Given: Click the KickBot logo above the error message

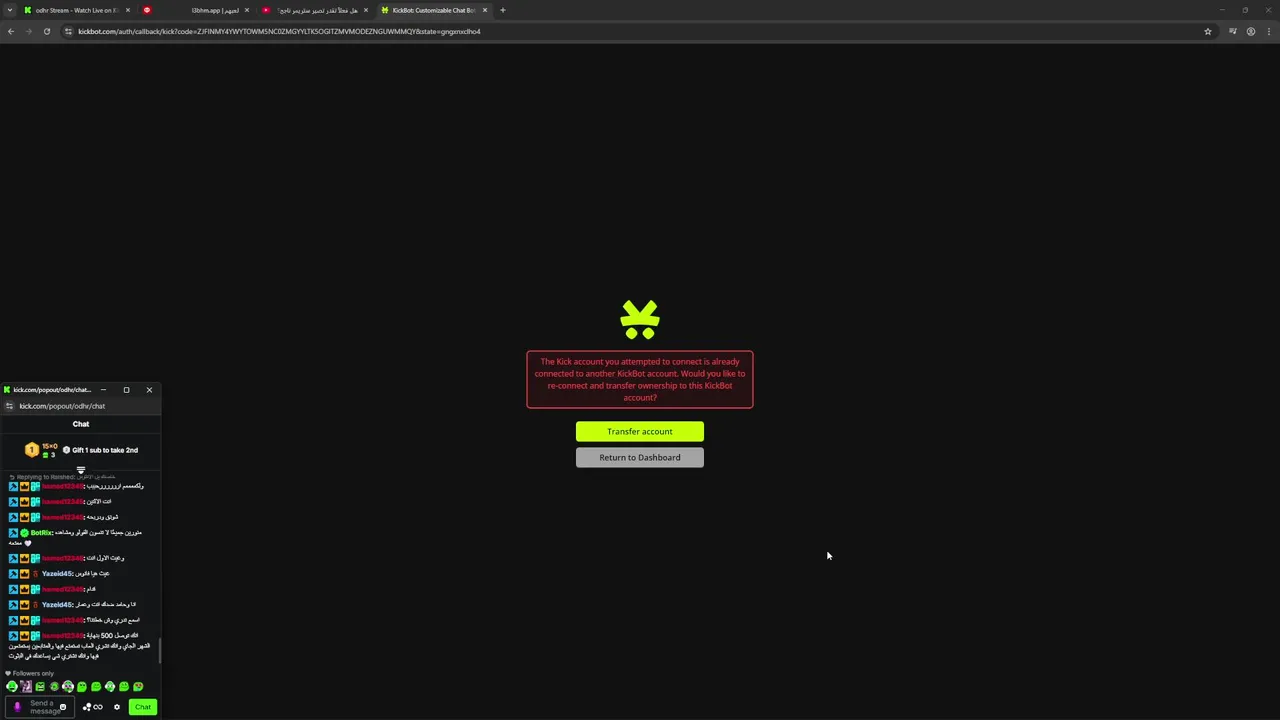Looking at the screenshot, I should [640, 320].
